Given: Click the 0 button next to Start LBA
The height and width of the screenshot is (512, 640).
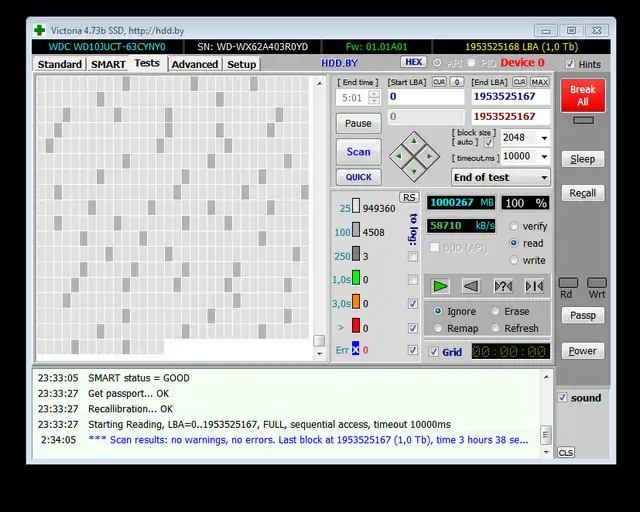Looking at the screenshot, I should pyautogui.click(x=457, y=82).
